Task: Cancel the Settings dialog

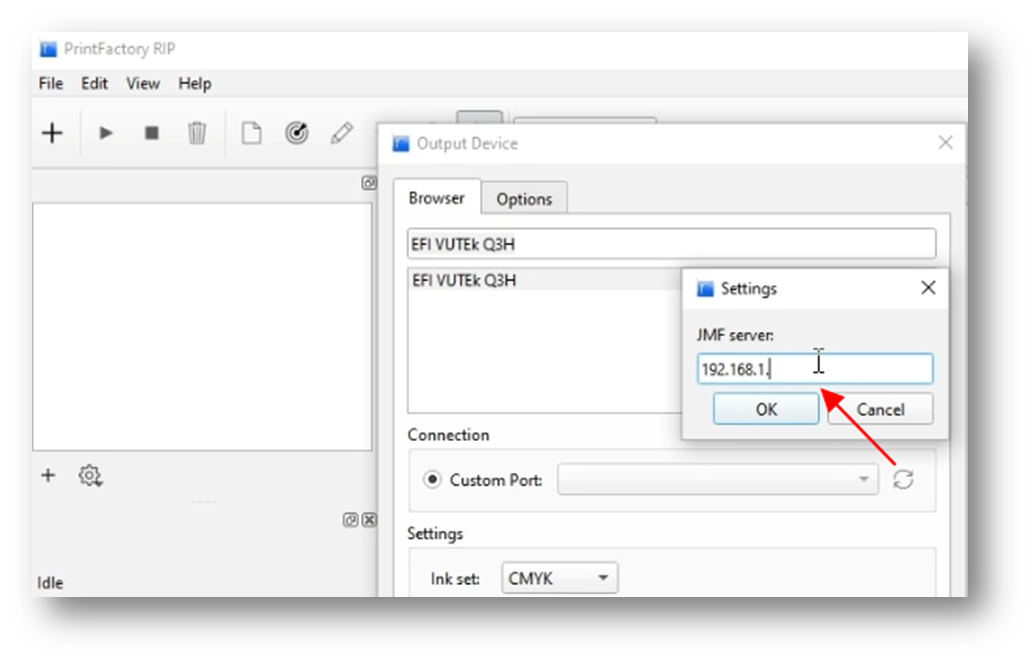Action: coord(880,409)
